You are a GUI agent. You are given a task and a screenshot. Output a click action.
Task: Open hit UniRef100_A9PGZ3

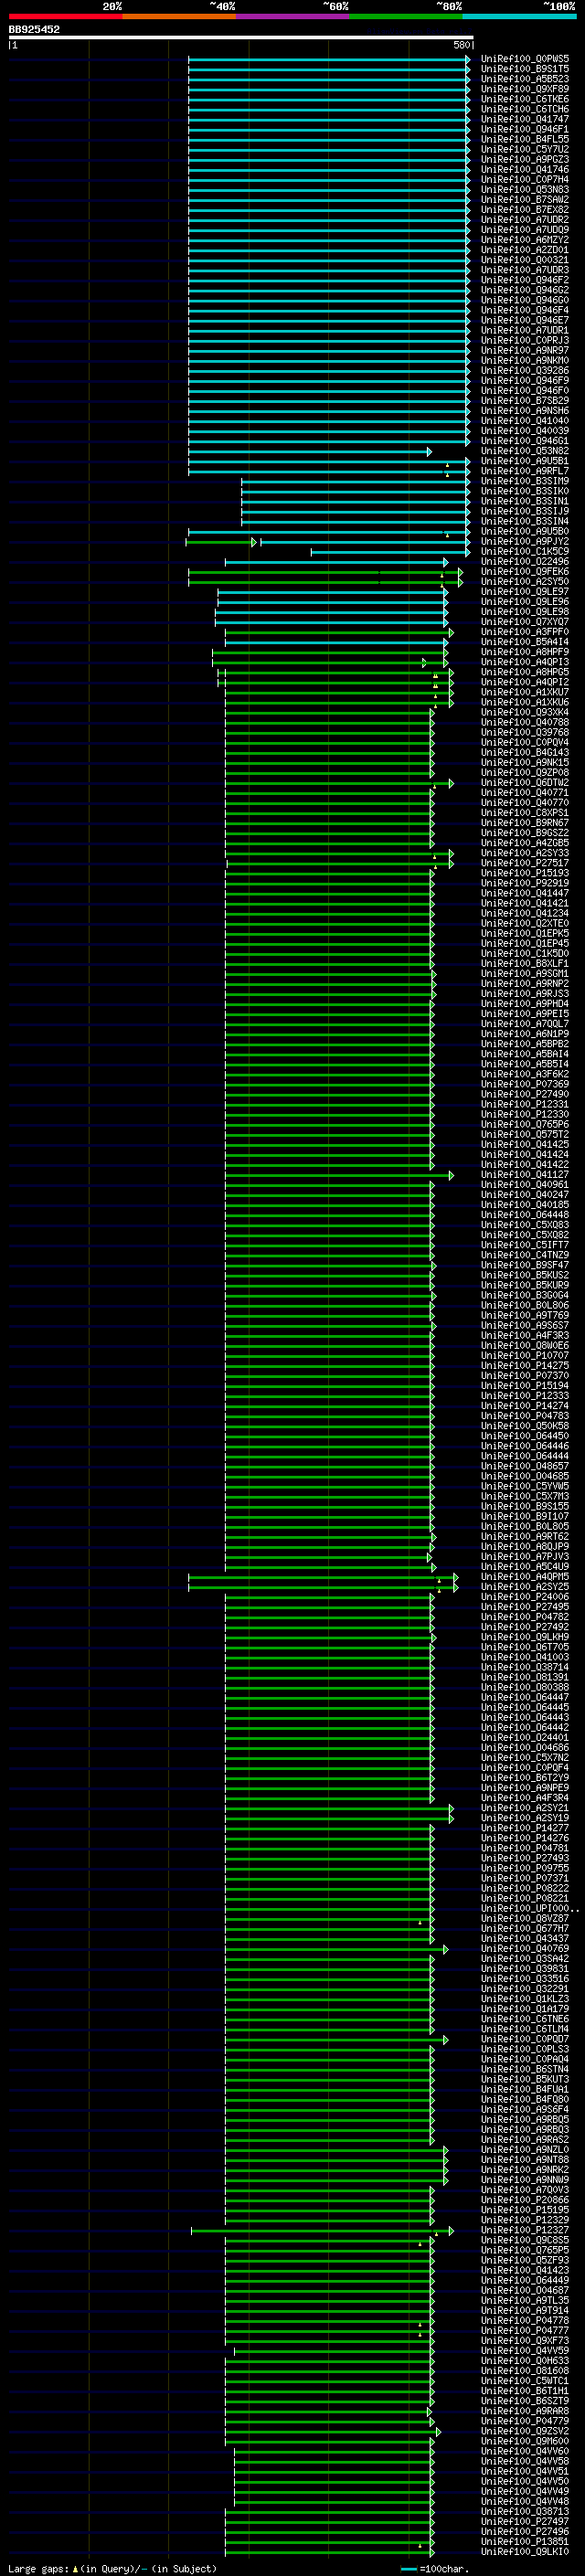[x=524, y=159]
